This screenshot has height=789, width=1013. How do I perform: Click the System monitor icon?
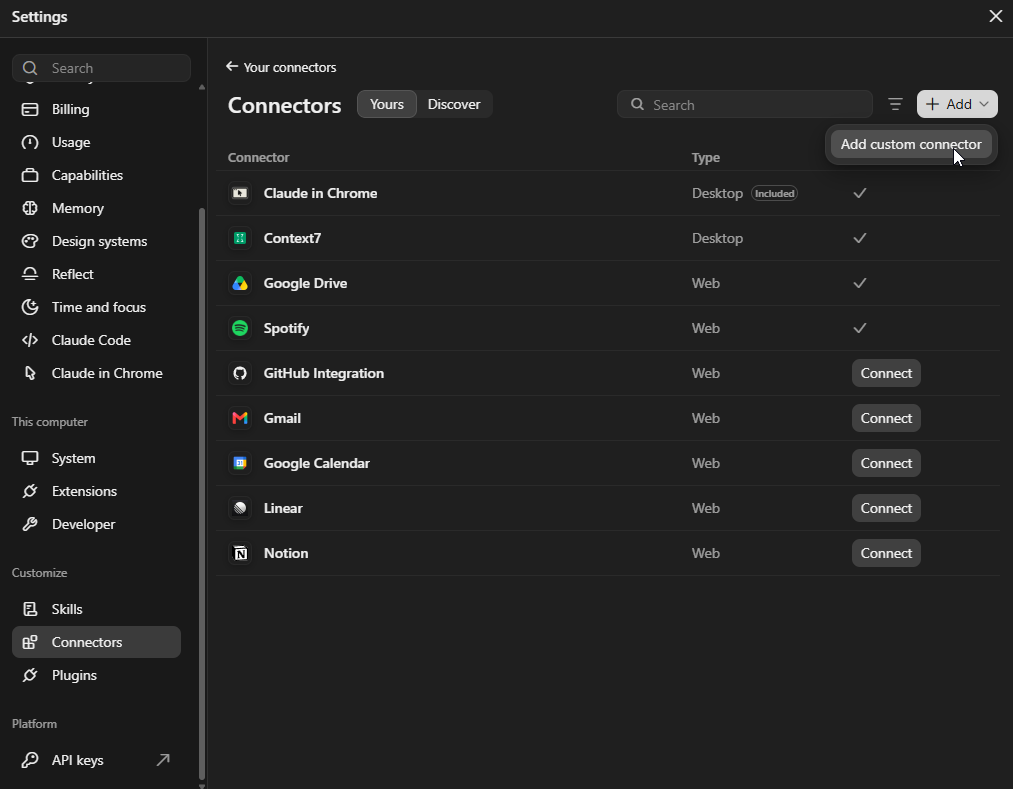tap(30, 458)
